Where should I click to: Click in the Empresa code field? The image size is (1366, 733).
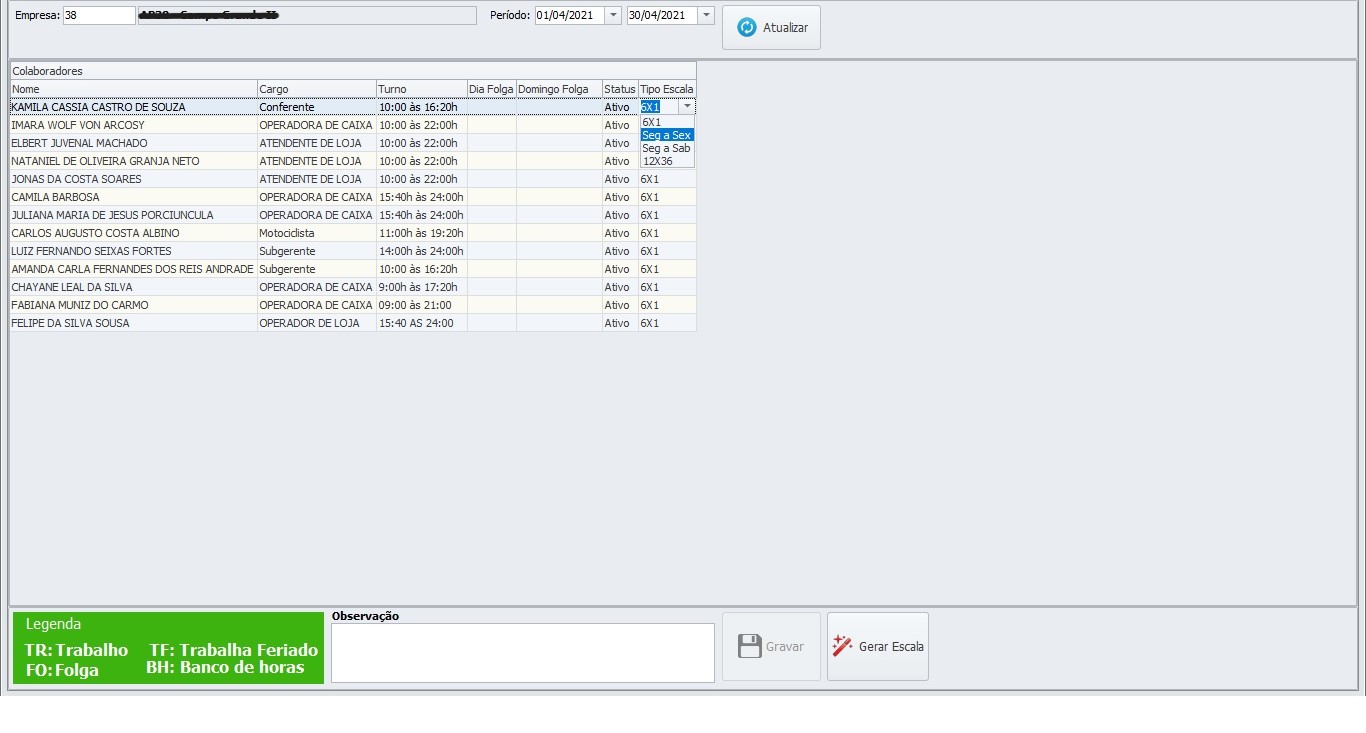click(x=98, y=15)
